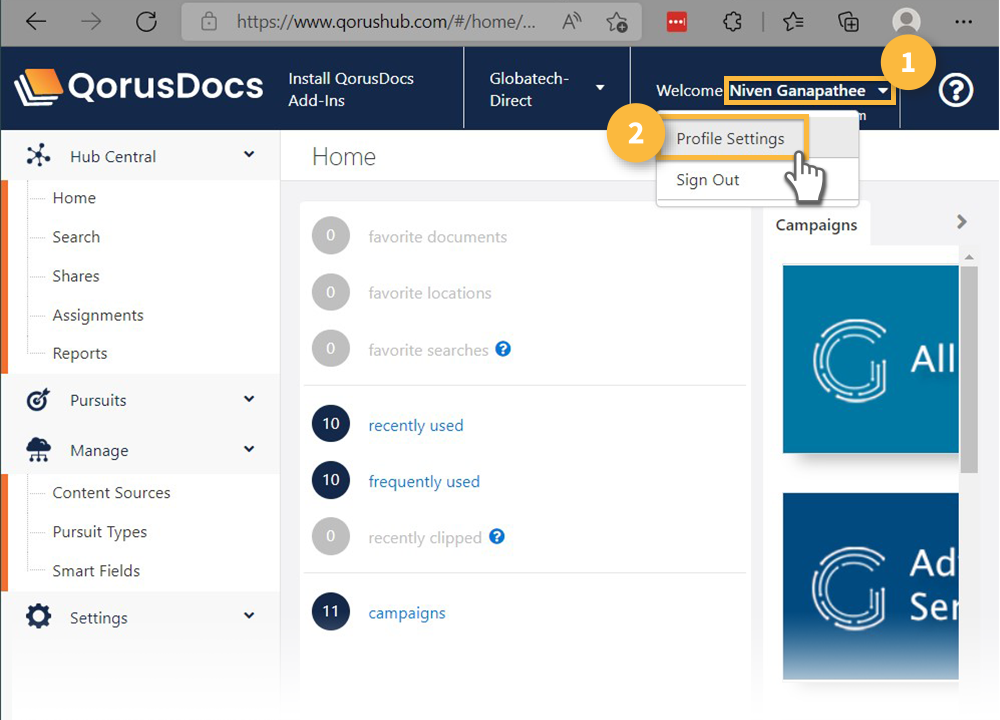
Task: Click the browser address bar
Action: (x=380, y=21)
